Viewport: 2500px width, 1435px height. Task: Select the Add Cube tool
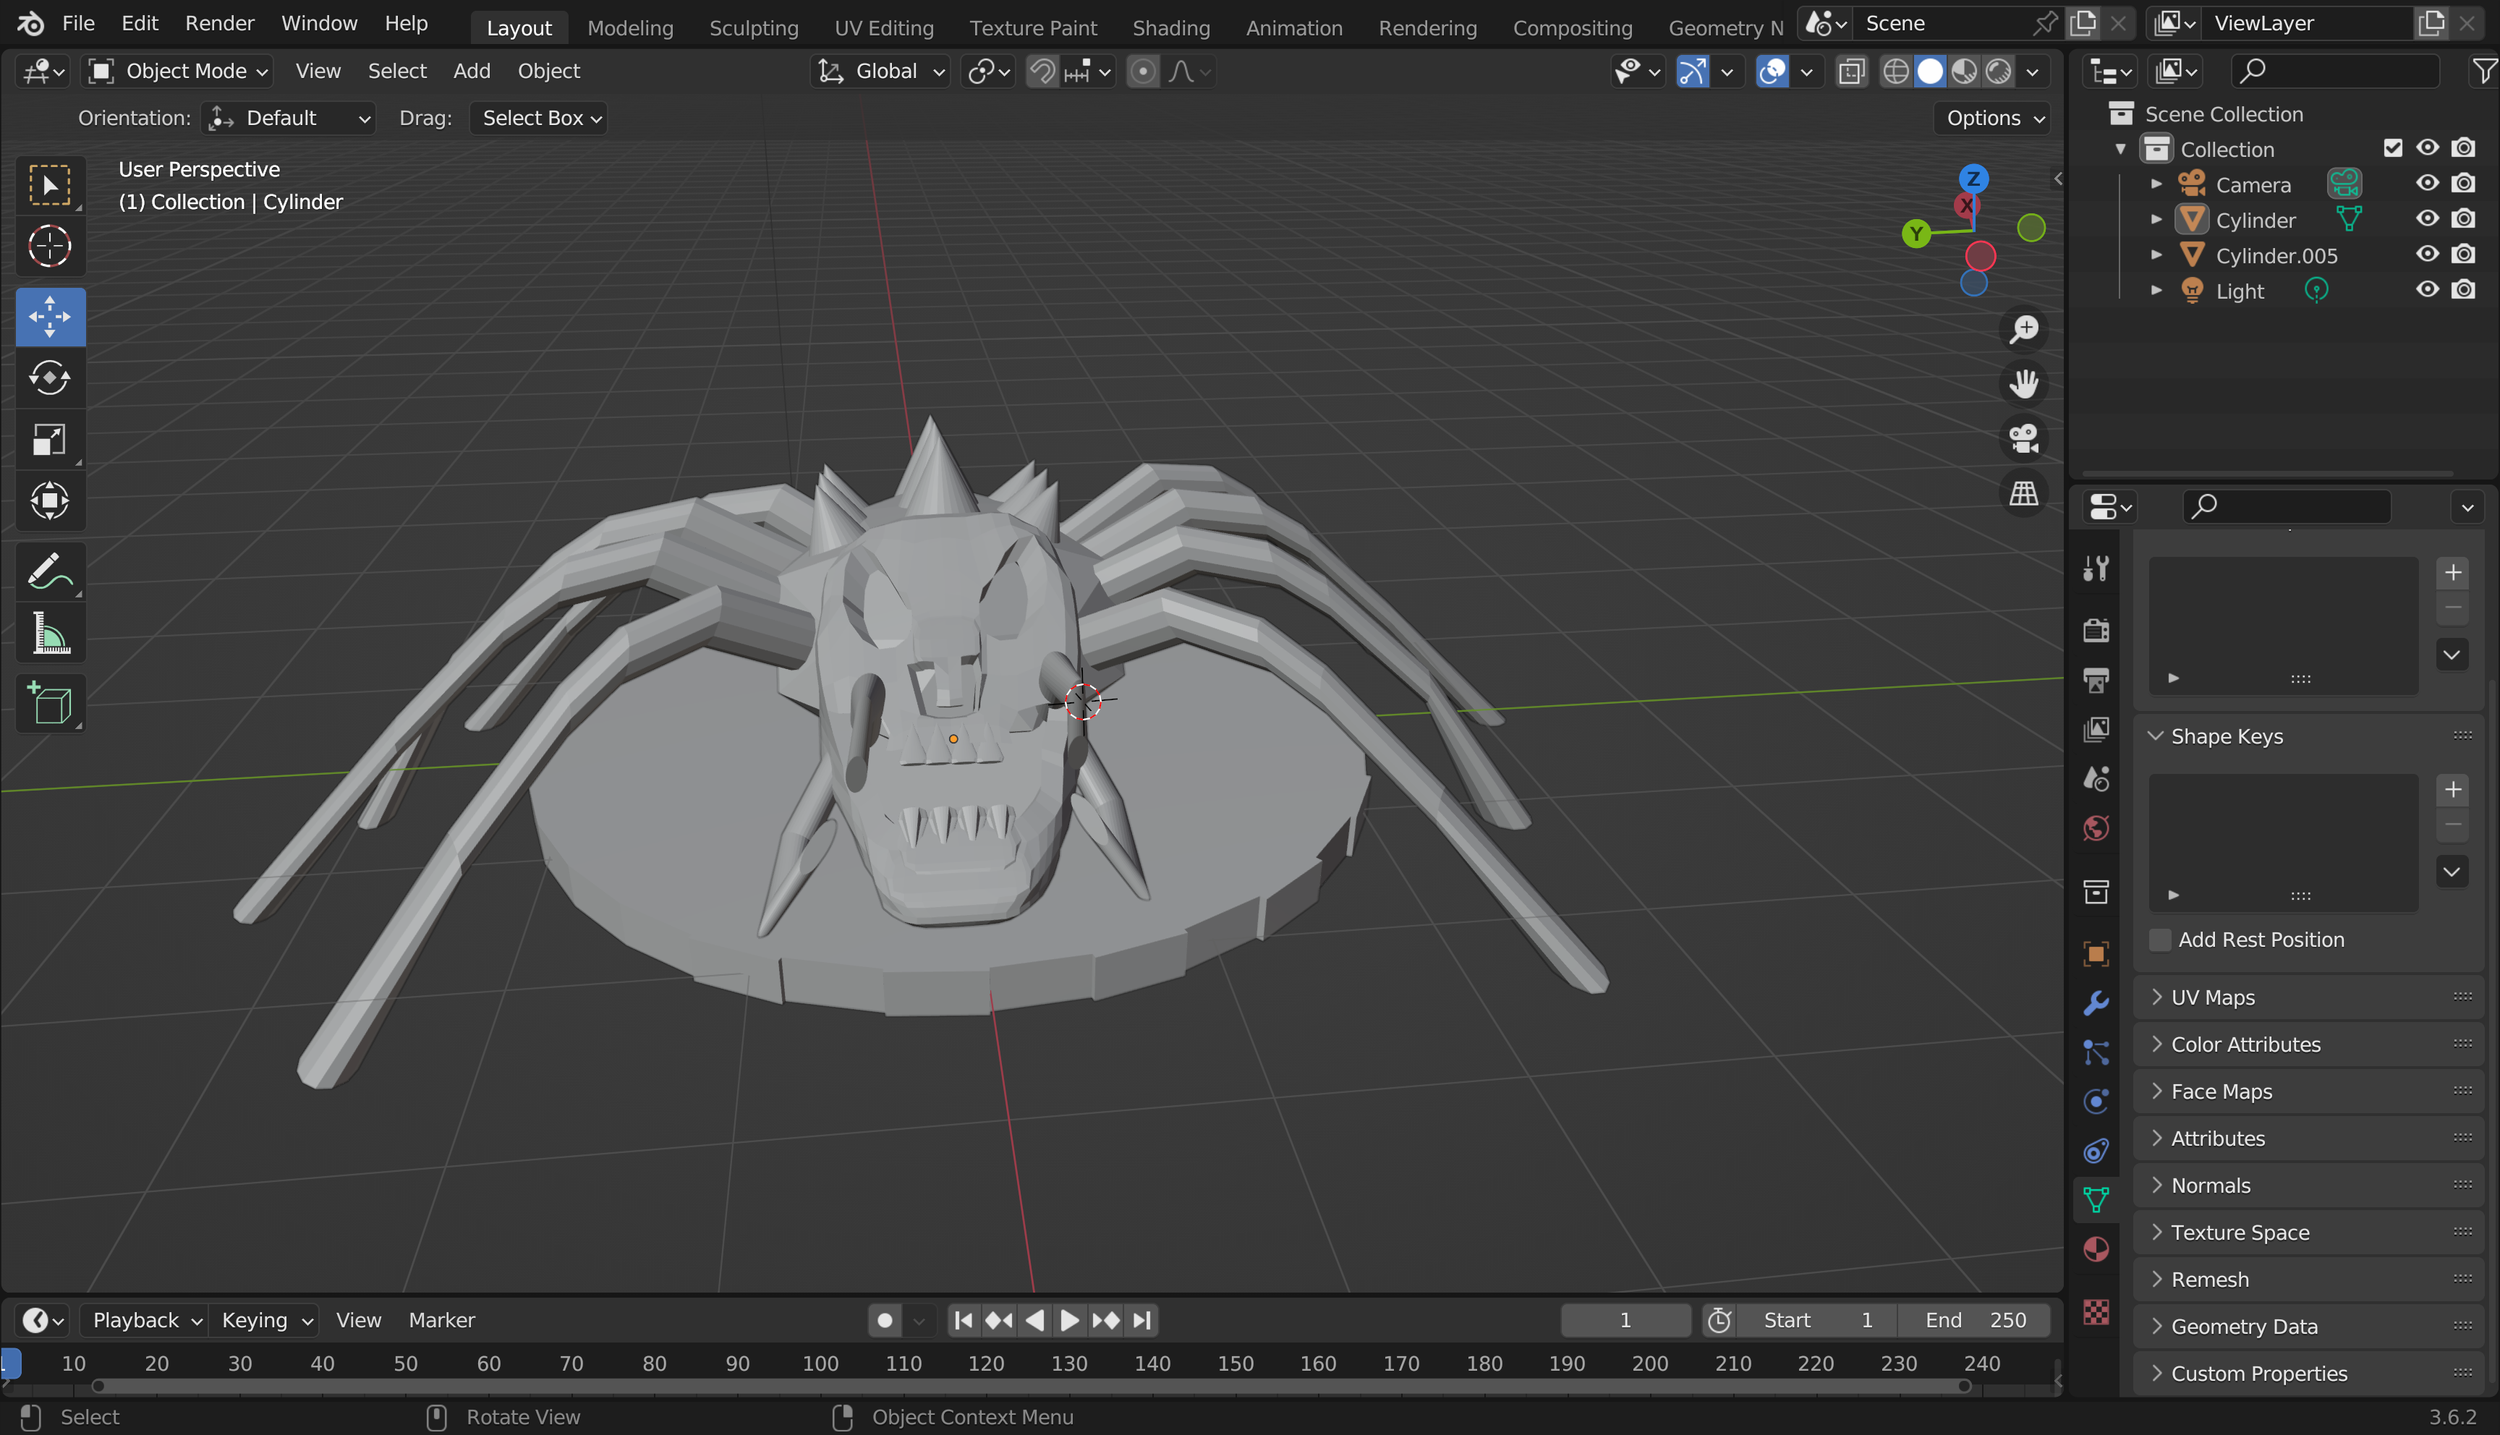(49, 703)
